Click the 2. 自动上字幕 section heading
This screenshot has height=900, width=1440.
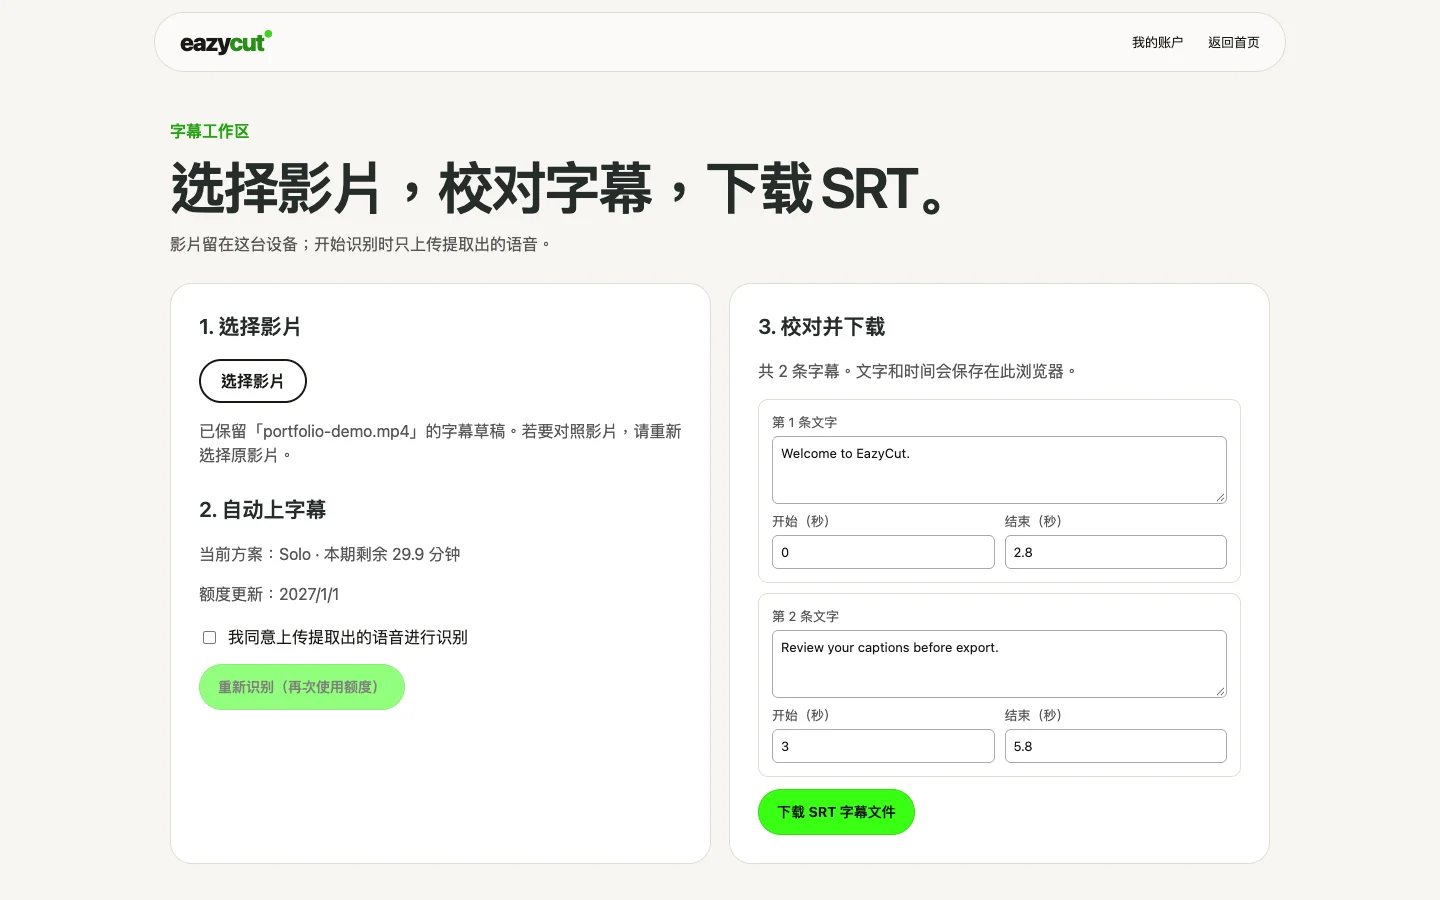click(263, 510)
